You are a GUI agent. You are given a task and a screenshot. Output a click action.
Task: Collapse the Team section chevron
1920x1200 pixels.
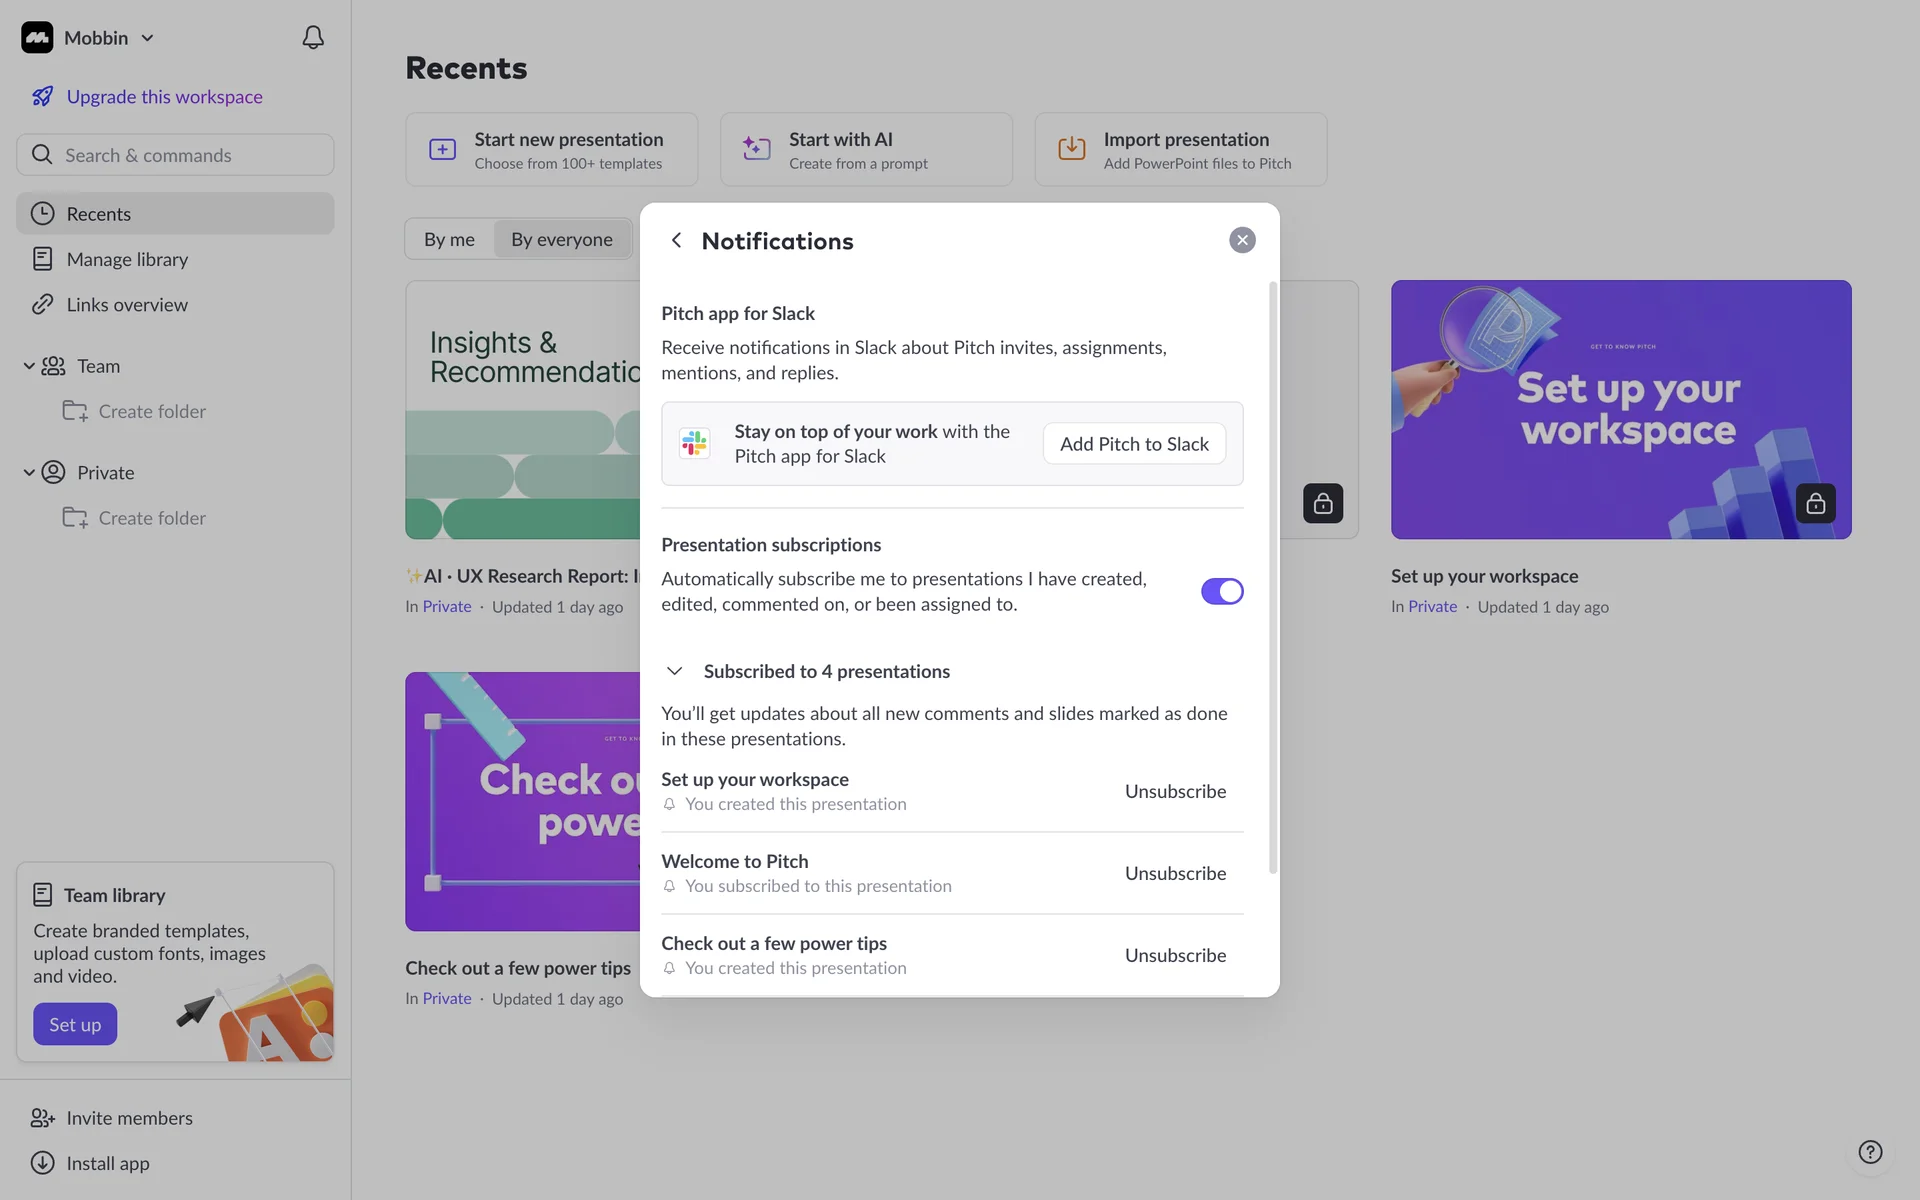pyautogui.click(x=29, y=366)
